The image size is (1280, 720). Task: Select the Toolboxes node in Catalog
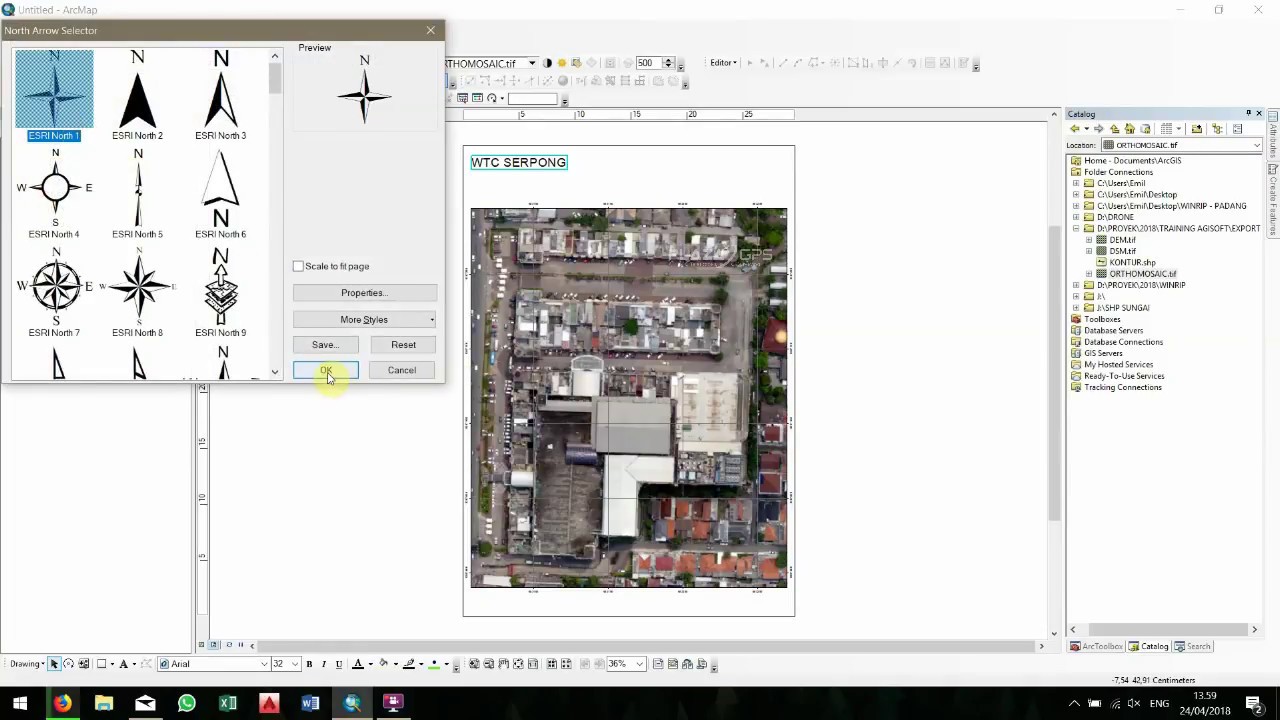1102,319
